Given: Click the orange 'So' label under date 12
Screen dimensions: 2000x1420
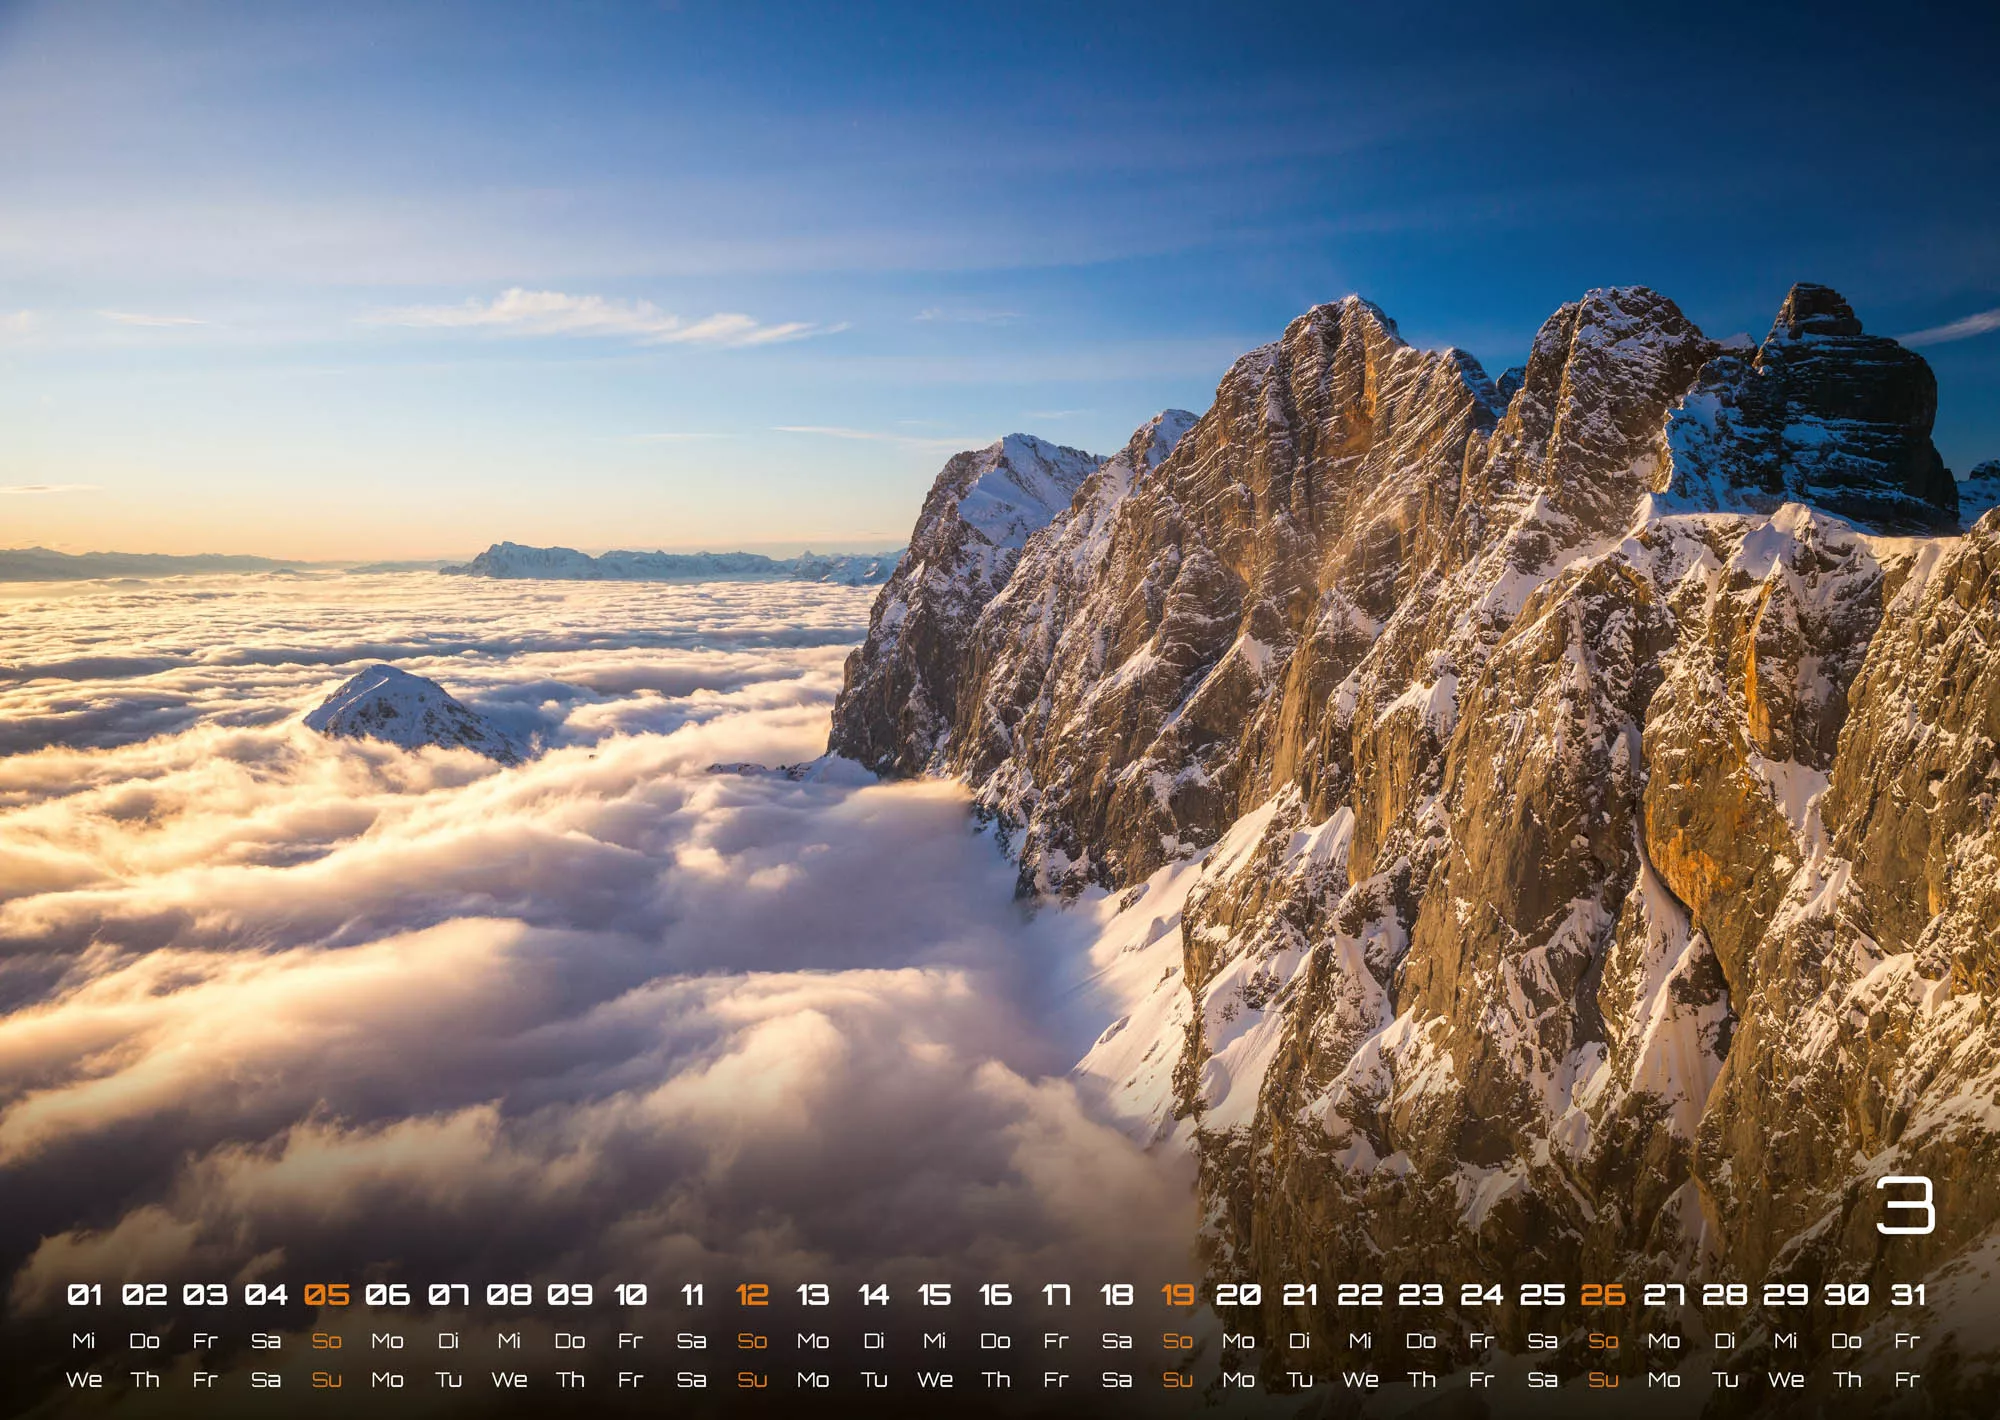Looking at the screenshot, I should click(x=752, y=1341).
